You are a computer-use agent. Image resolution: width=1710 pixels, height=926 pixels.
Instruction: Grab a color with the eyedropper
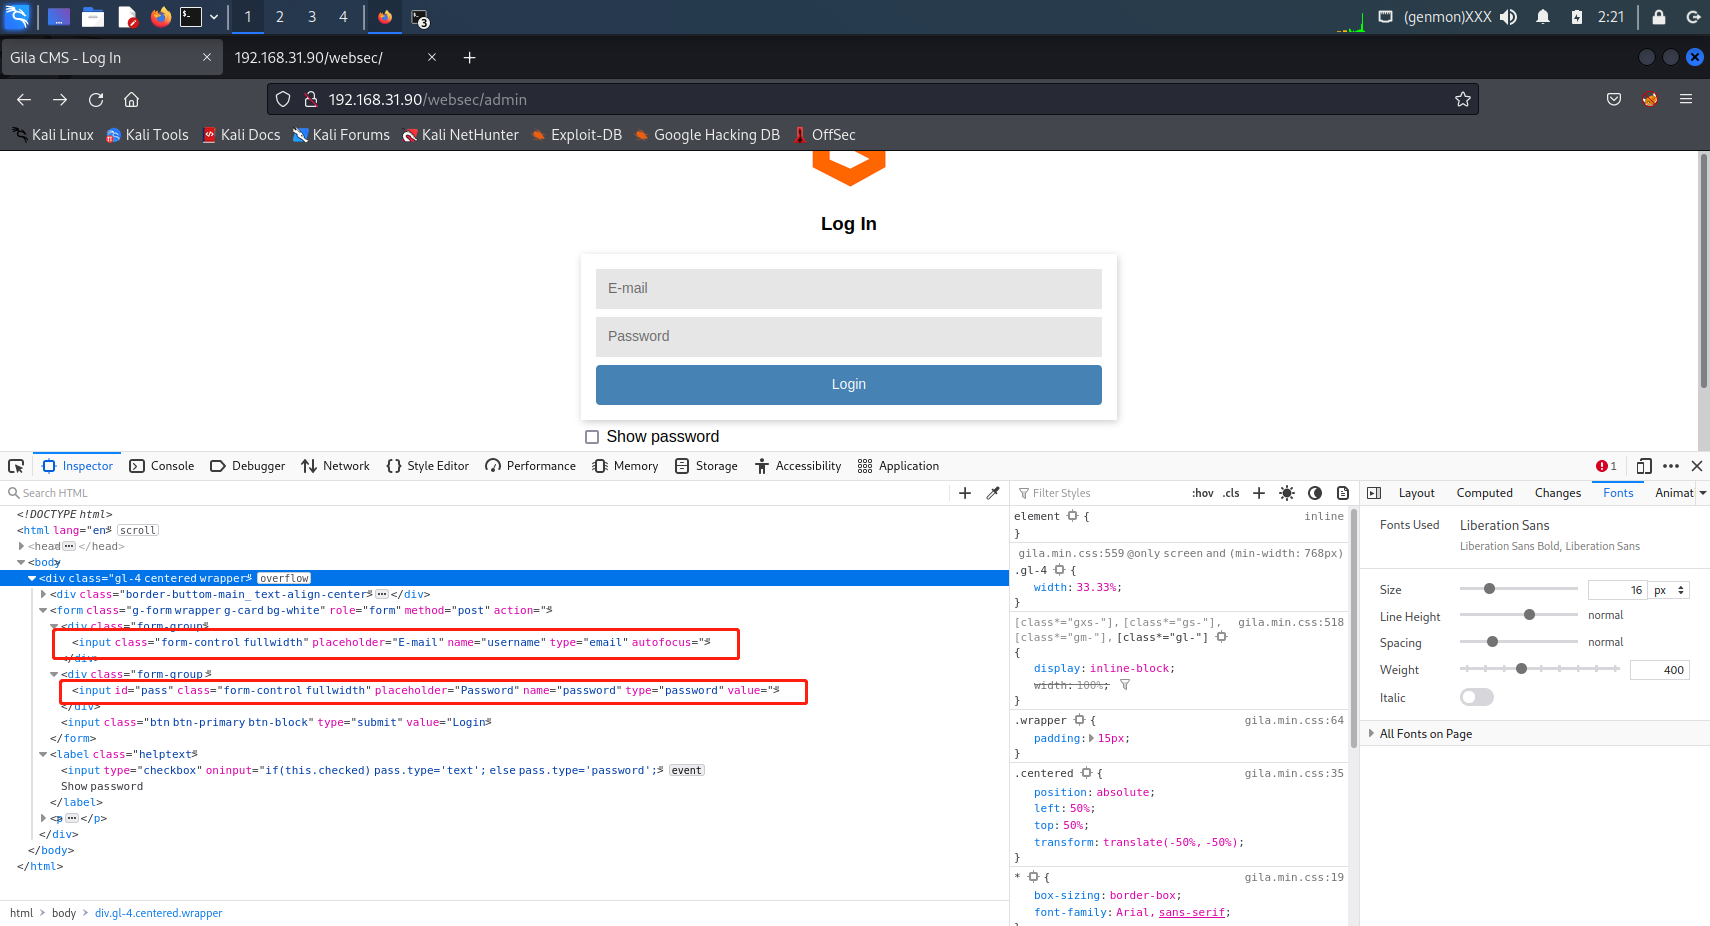click(993, 493)
